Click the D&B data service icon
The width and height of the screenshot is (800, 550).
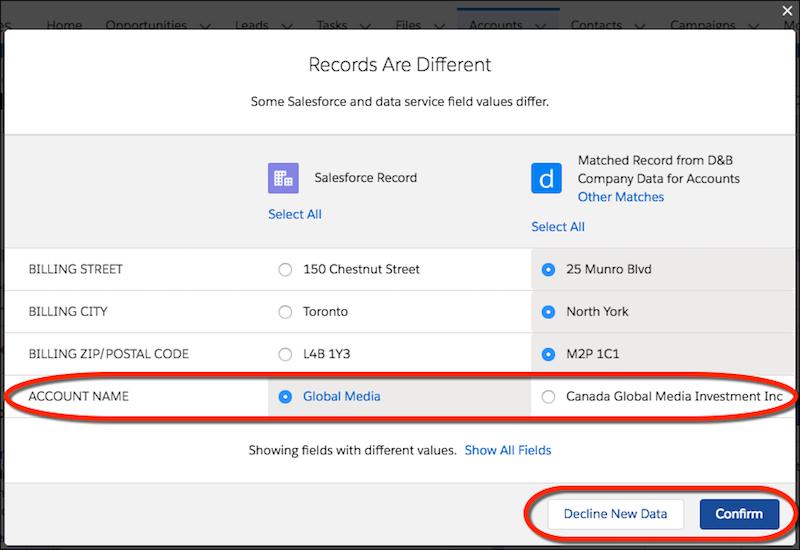click(546, 178)
